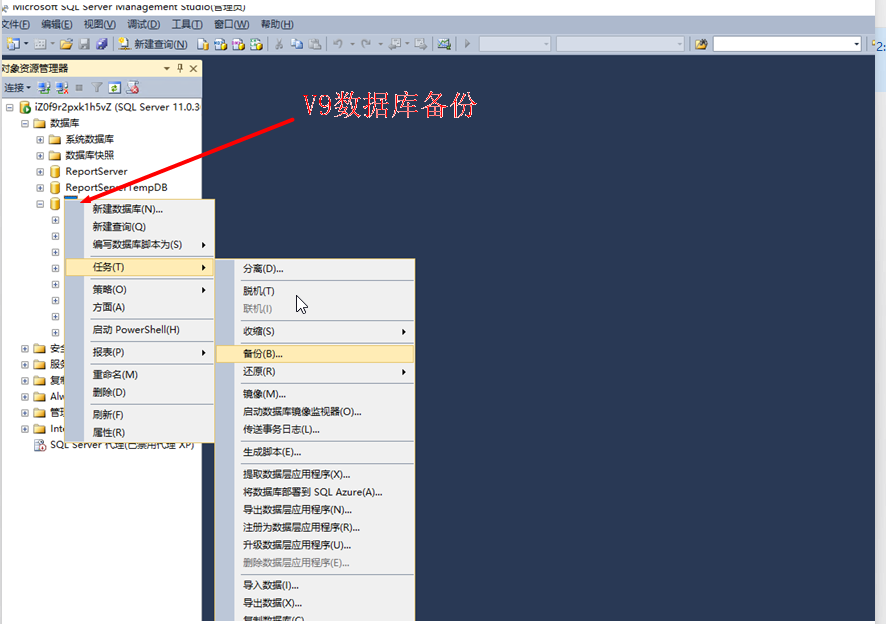Click the Disconnect icon in Object Explorer
The width and height of the screenshot is (886, 624).
tap(61, 88)
